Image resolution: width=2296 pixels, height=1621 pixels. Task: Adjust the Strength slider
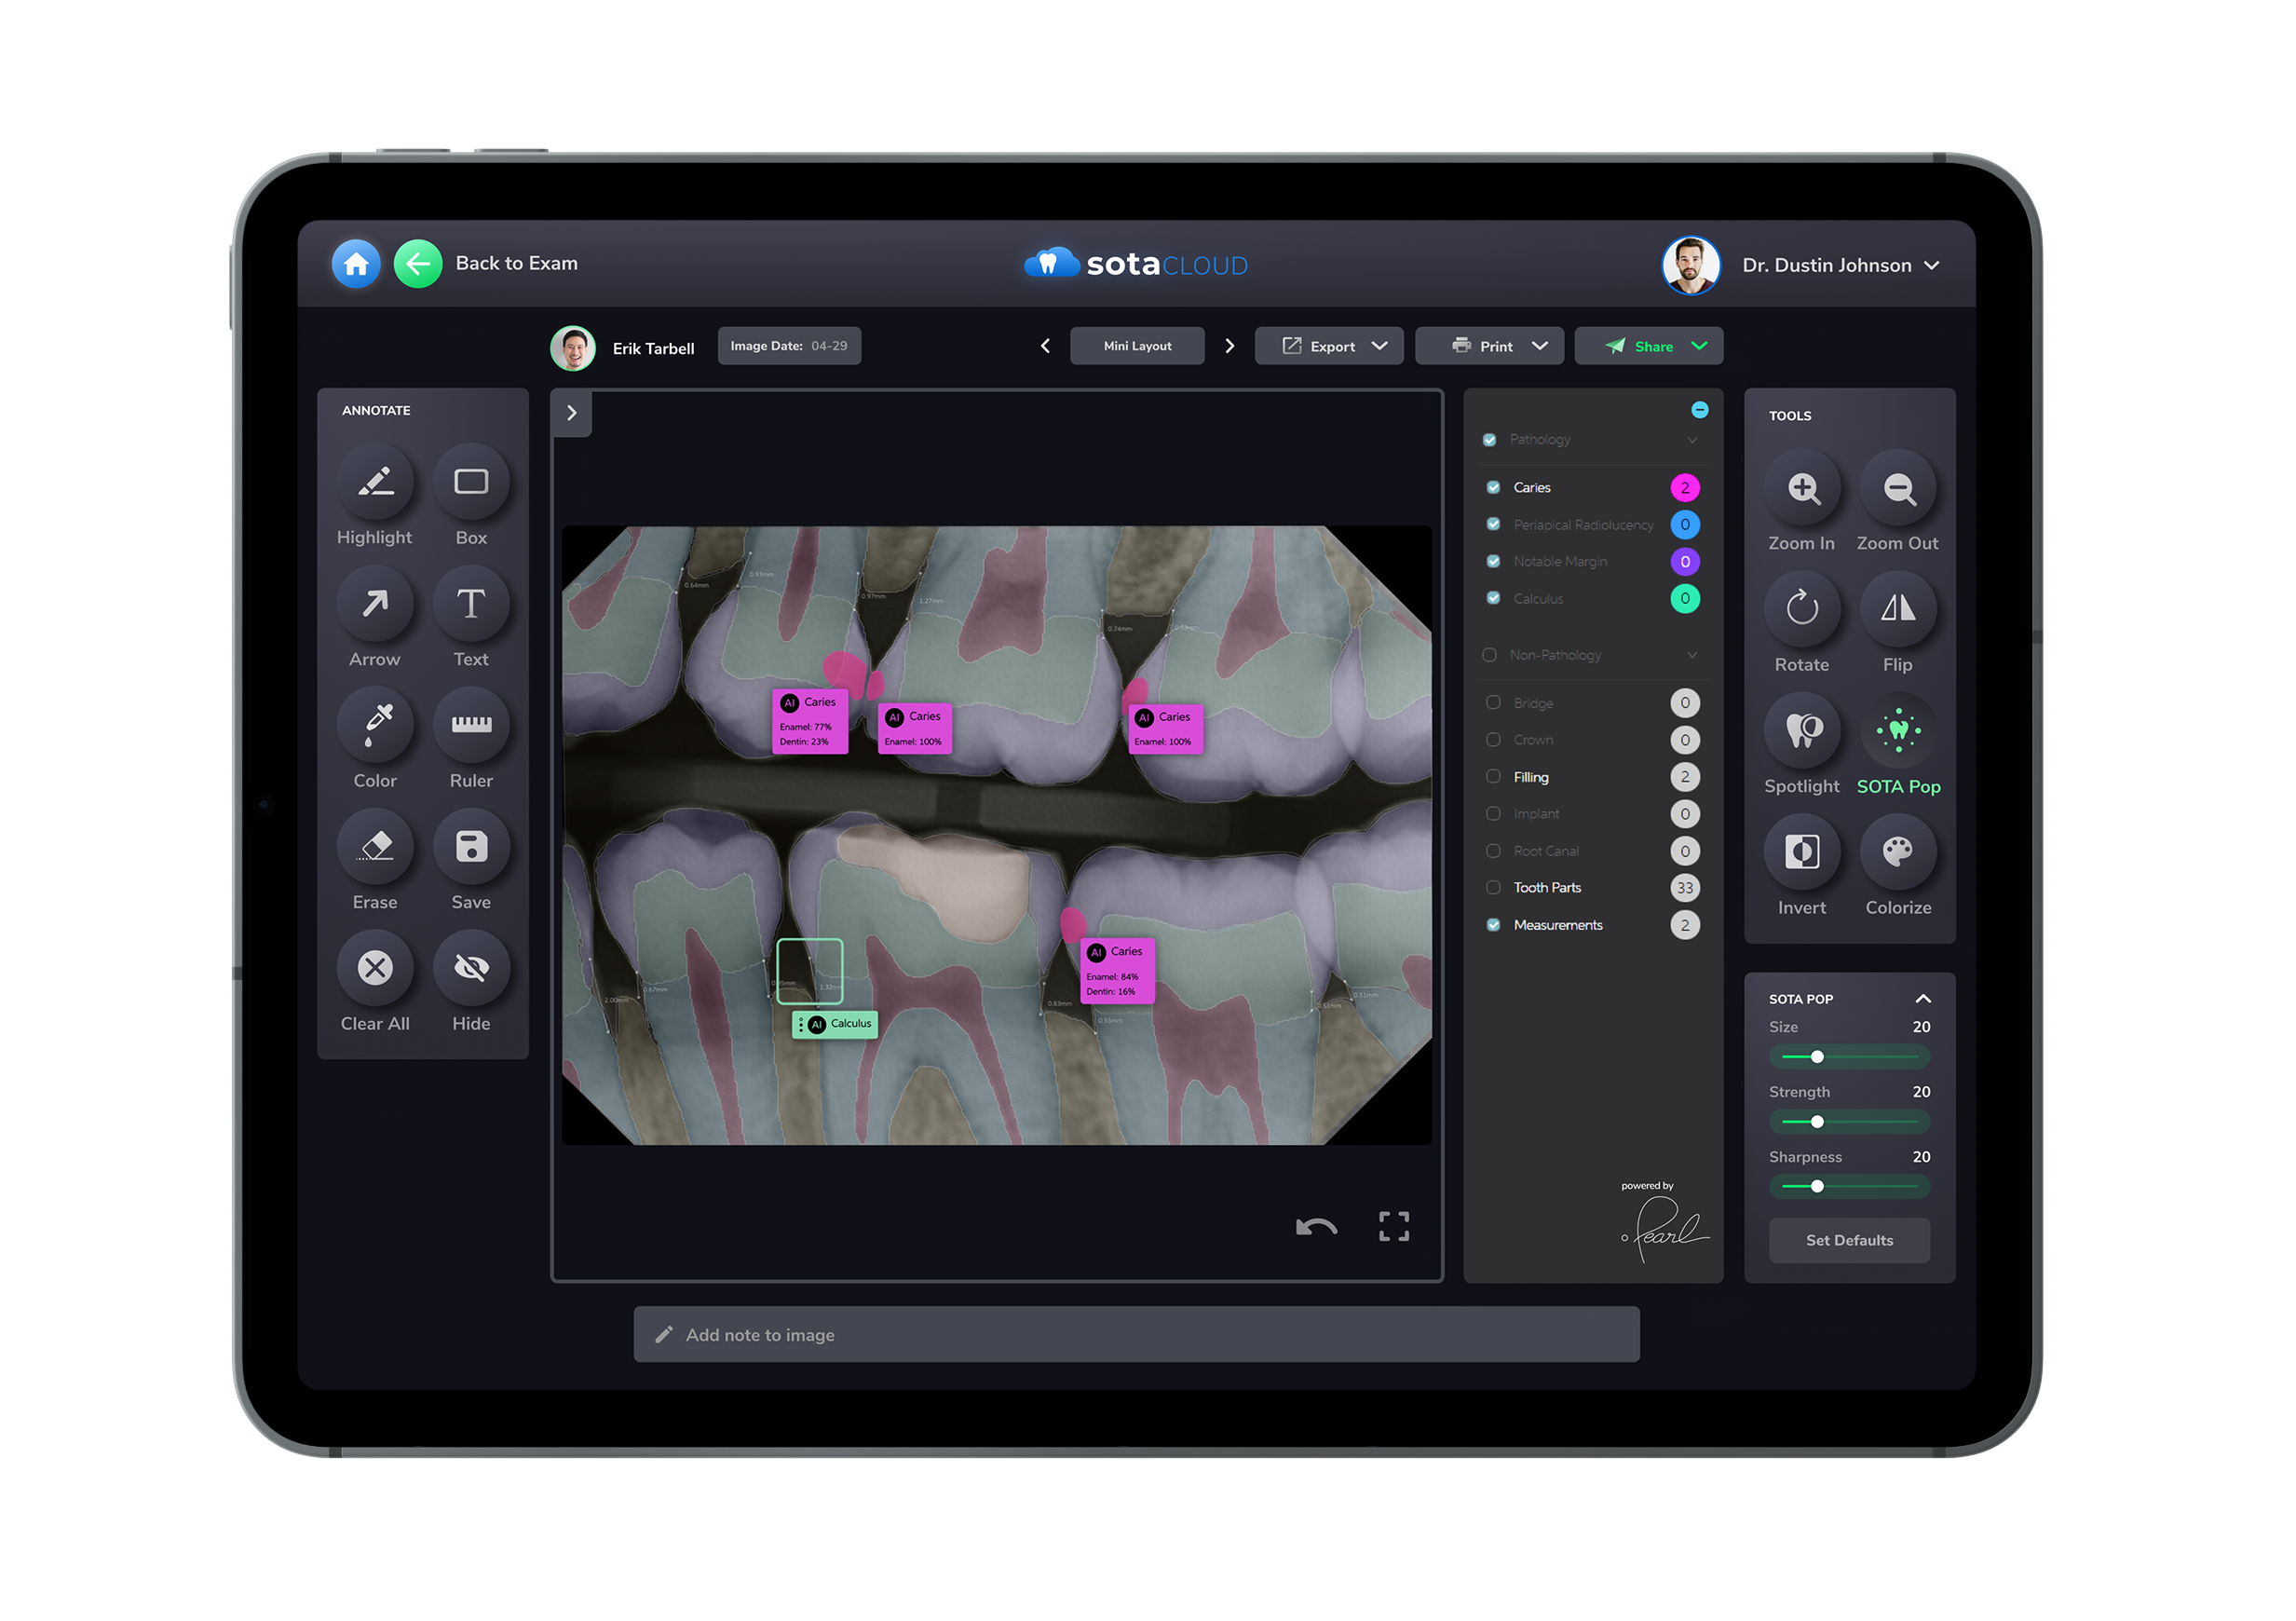tap(1816, 1121)
